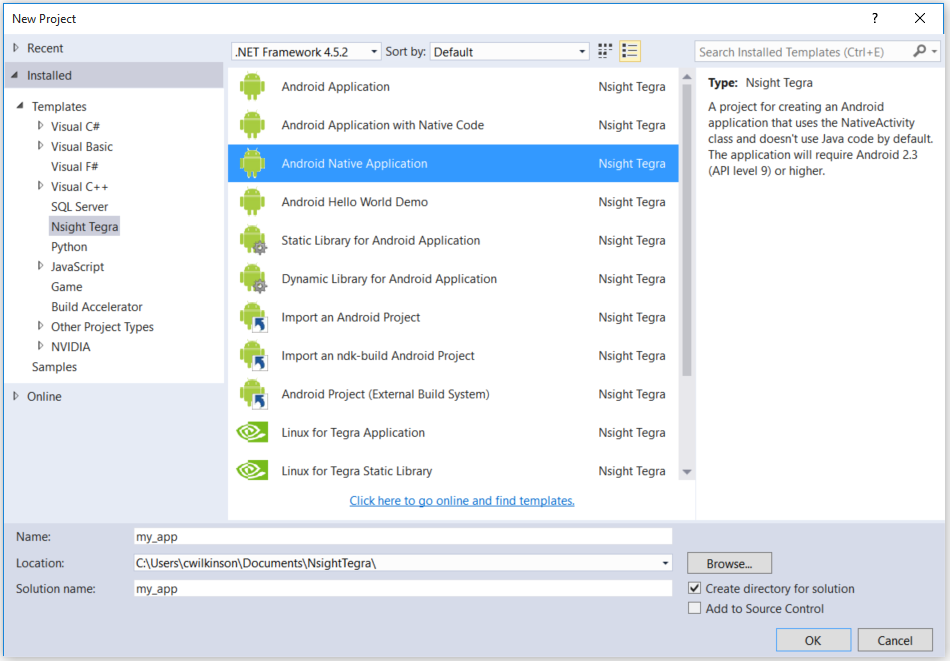Click the OK button
The width and height of the screenshot is (950, 661).
813,640
